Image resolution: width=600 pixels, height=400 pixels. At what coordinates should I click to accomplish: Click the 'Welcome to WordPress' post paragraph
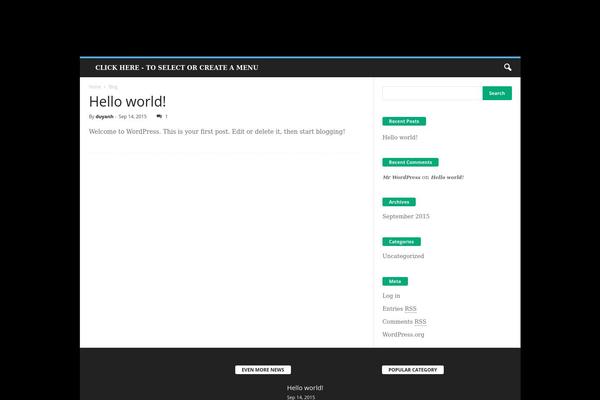coord(217,132)
